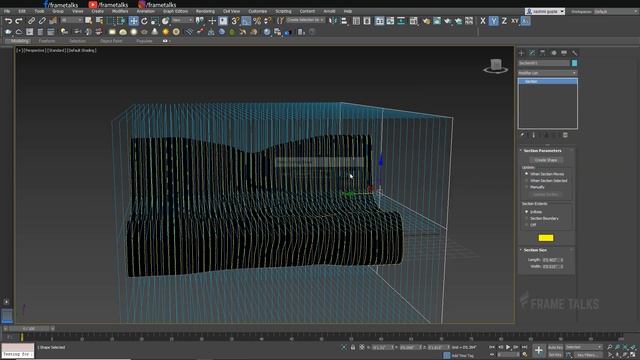
Task: Open the Utilities tab in command panel
Action: pyautogui.click(x=575, y=53)
